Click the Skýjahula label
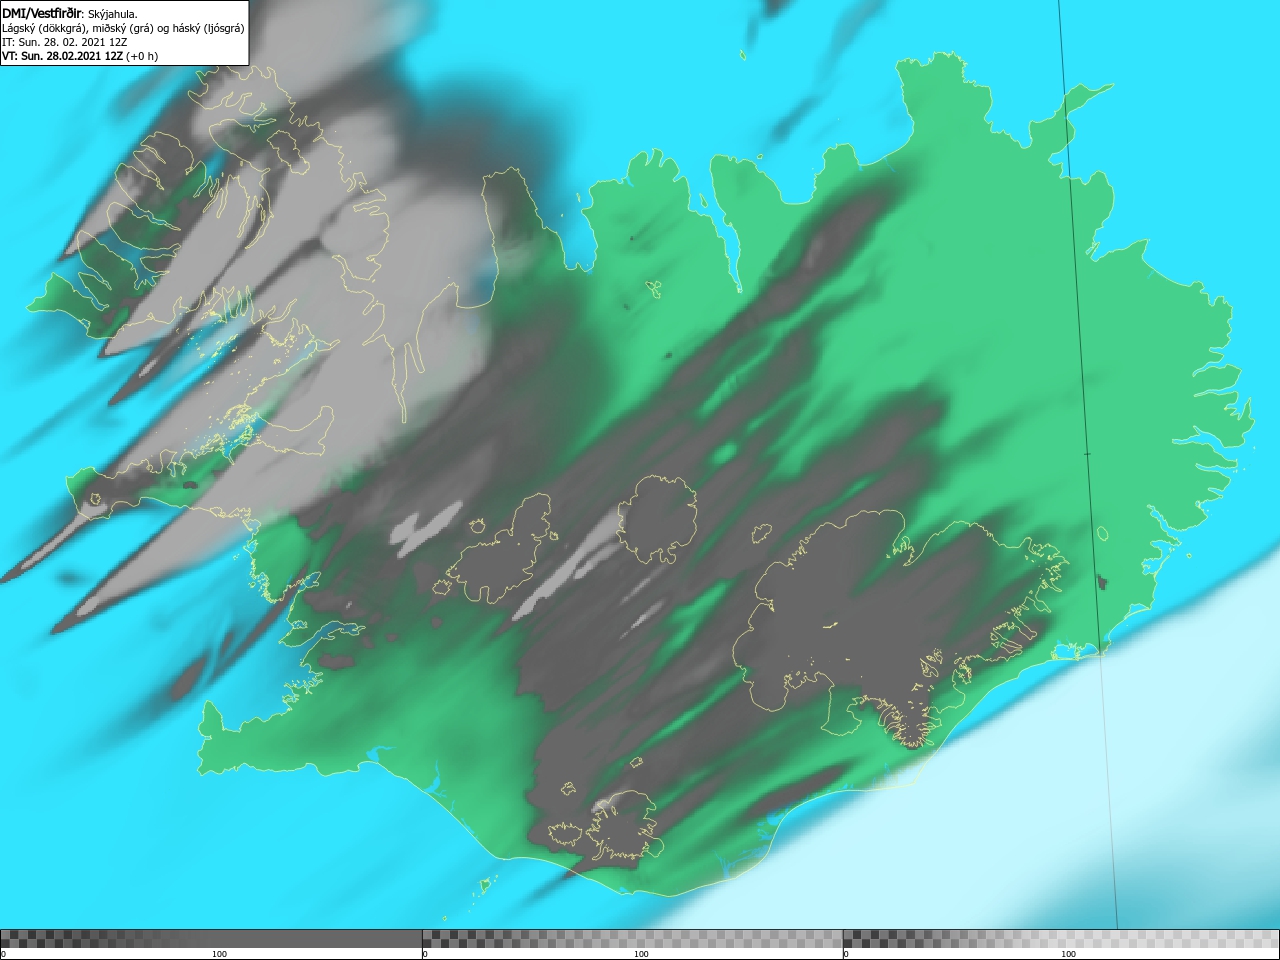 (x=113, y=14)
